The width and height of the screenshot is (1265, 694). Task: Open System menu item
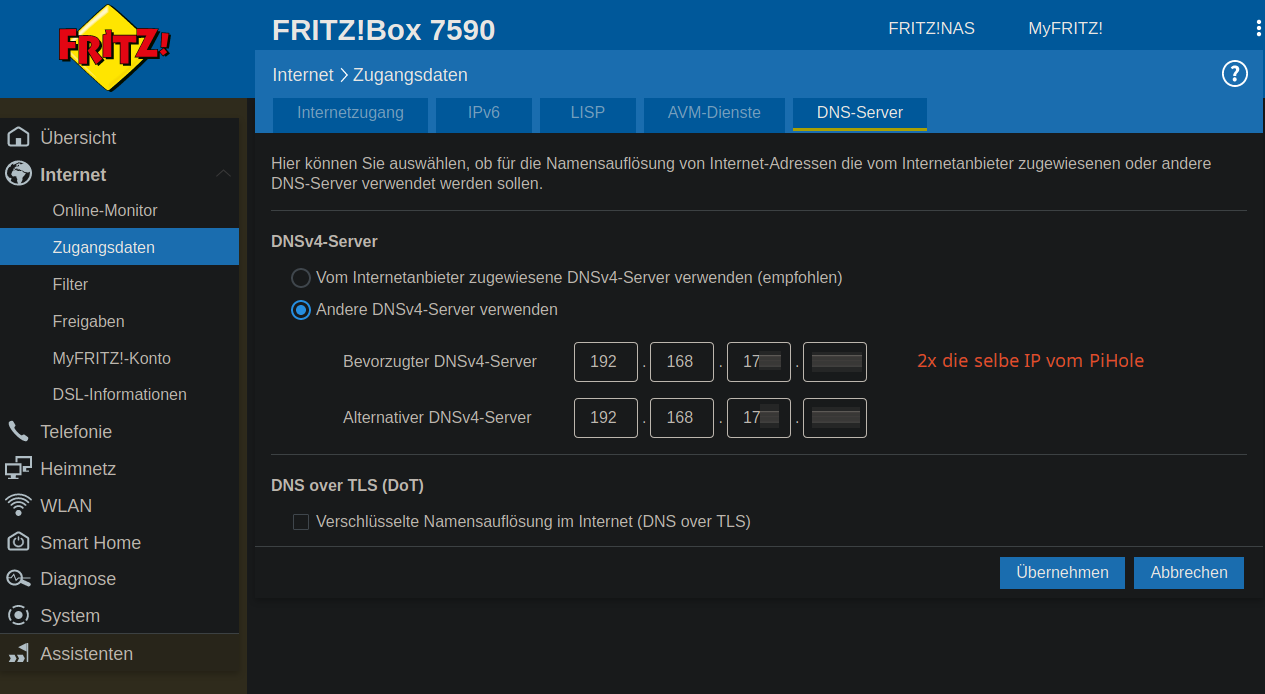click(70, 615)
